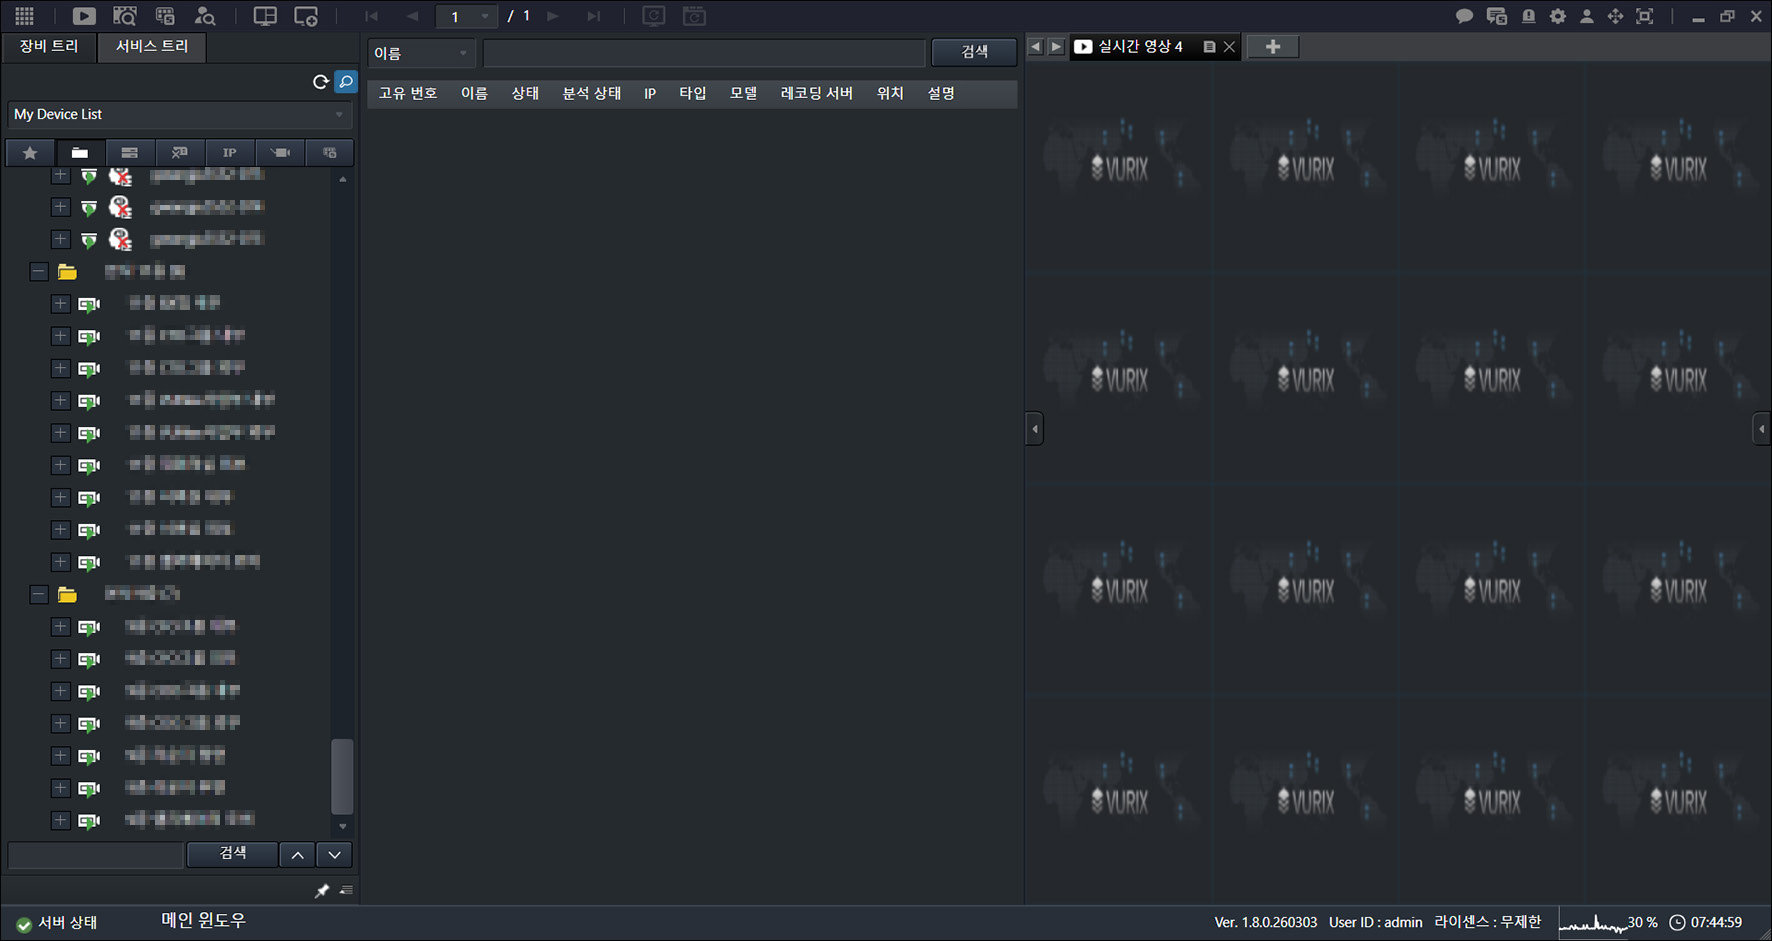The image size is (1772, 941).
Task: Toggle the favorites star filter
Action: [30, 153]
